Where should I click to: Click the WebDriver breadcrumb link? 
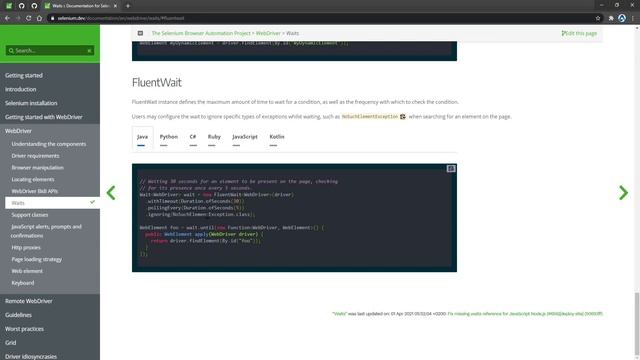coord(268,33)
